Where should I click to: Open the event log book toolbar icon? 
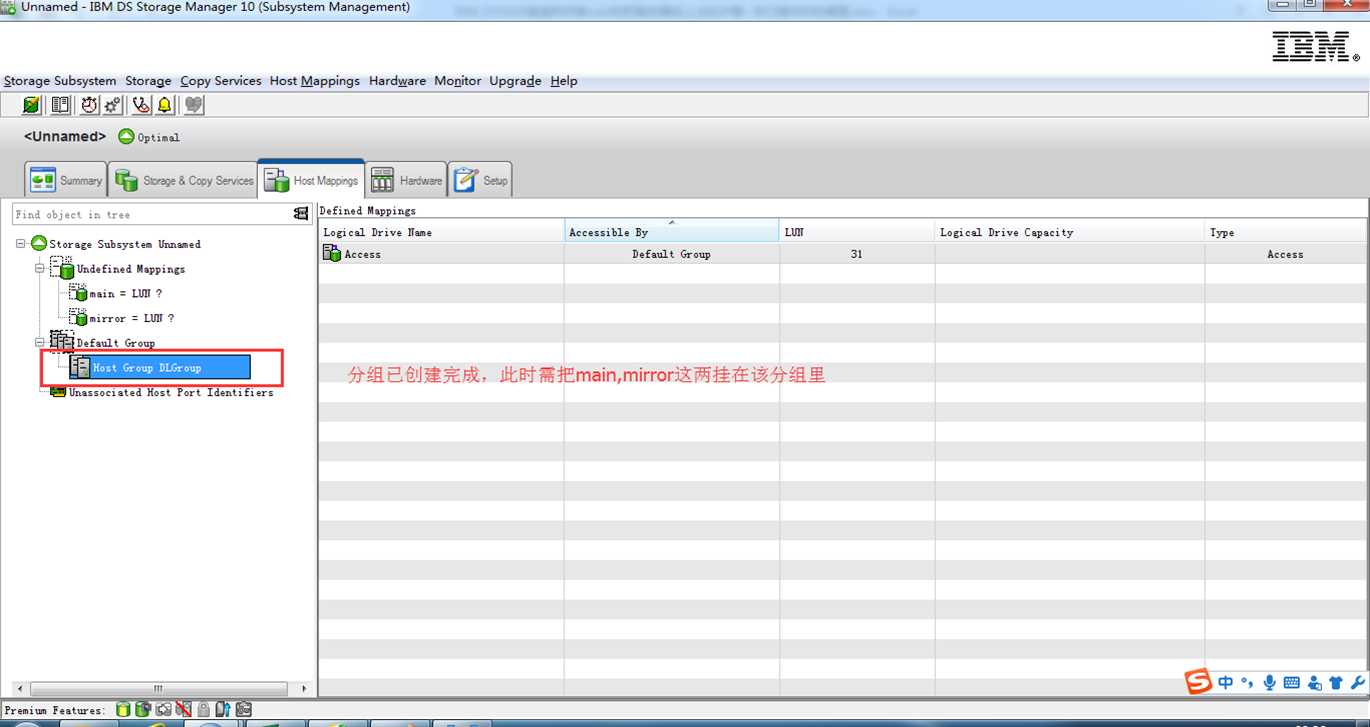60,105
